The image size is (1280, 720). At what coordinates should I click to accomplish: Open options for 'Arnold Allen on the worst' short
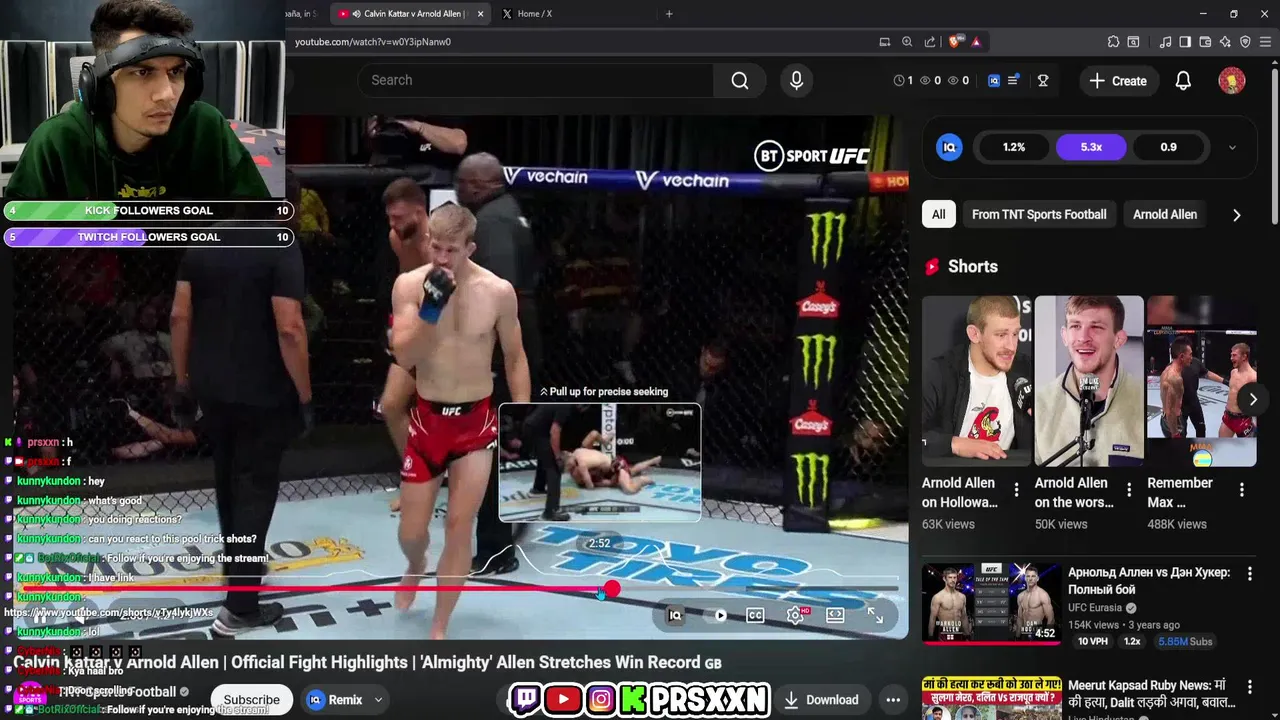click(1129, 490)
